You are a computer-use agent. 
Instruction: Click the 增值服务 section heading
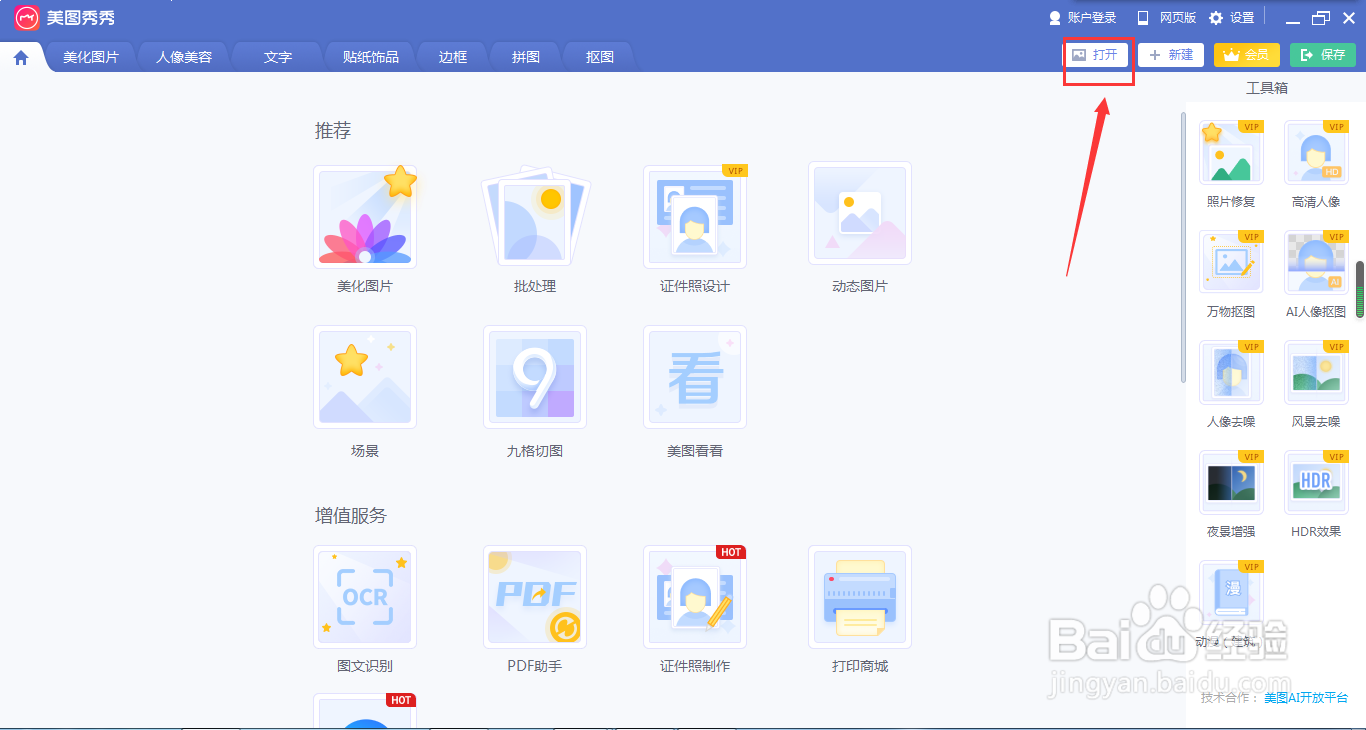pyautogui.click(x=351, y=516)
